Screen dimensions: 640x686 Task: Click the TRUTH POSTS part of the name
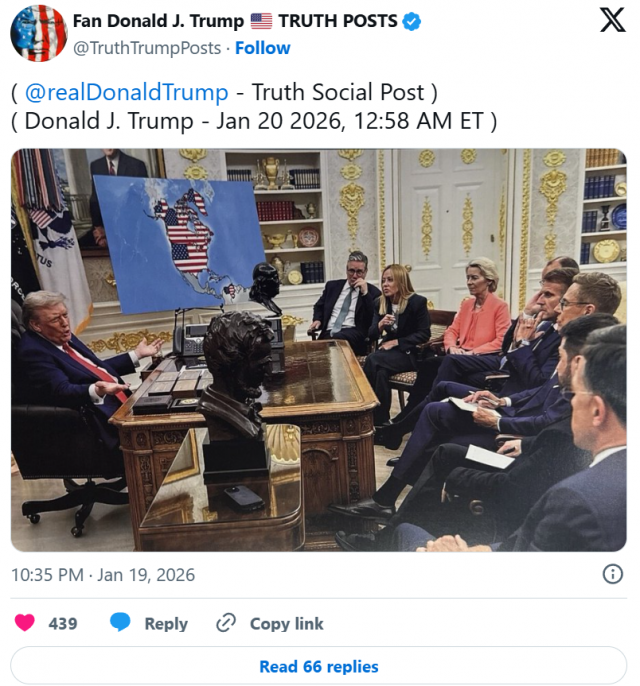[338, 21]
